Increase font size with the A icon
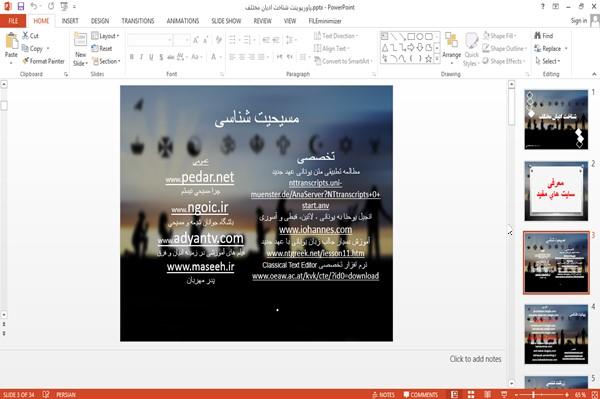The height and width of the screenshot is (399, 600). click(196, 39)
